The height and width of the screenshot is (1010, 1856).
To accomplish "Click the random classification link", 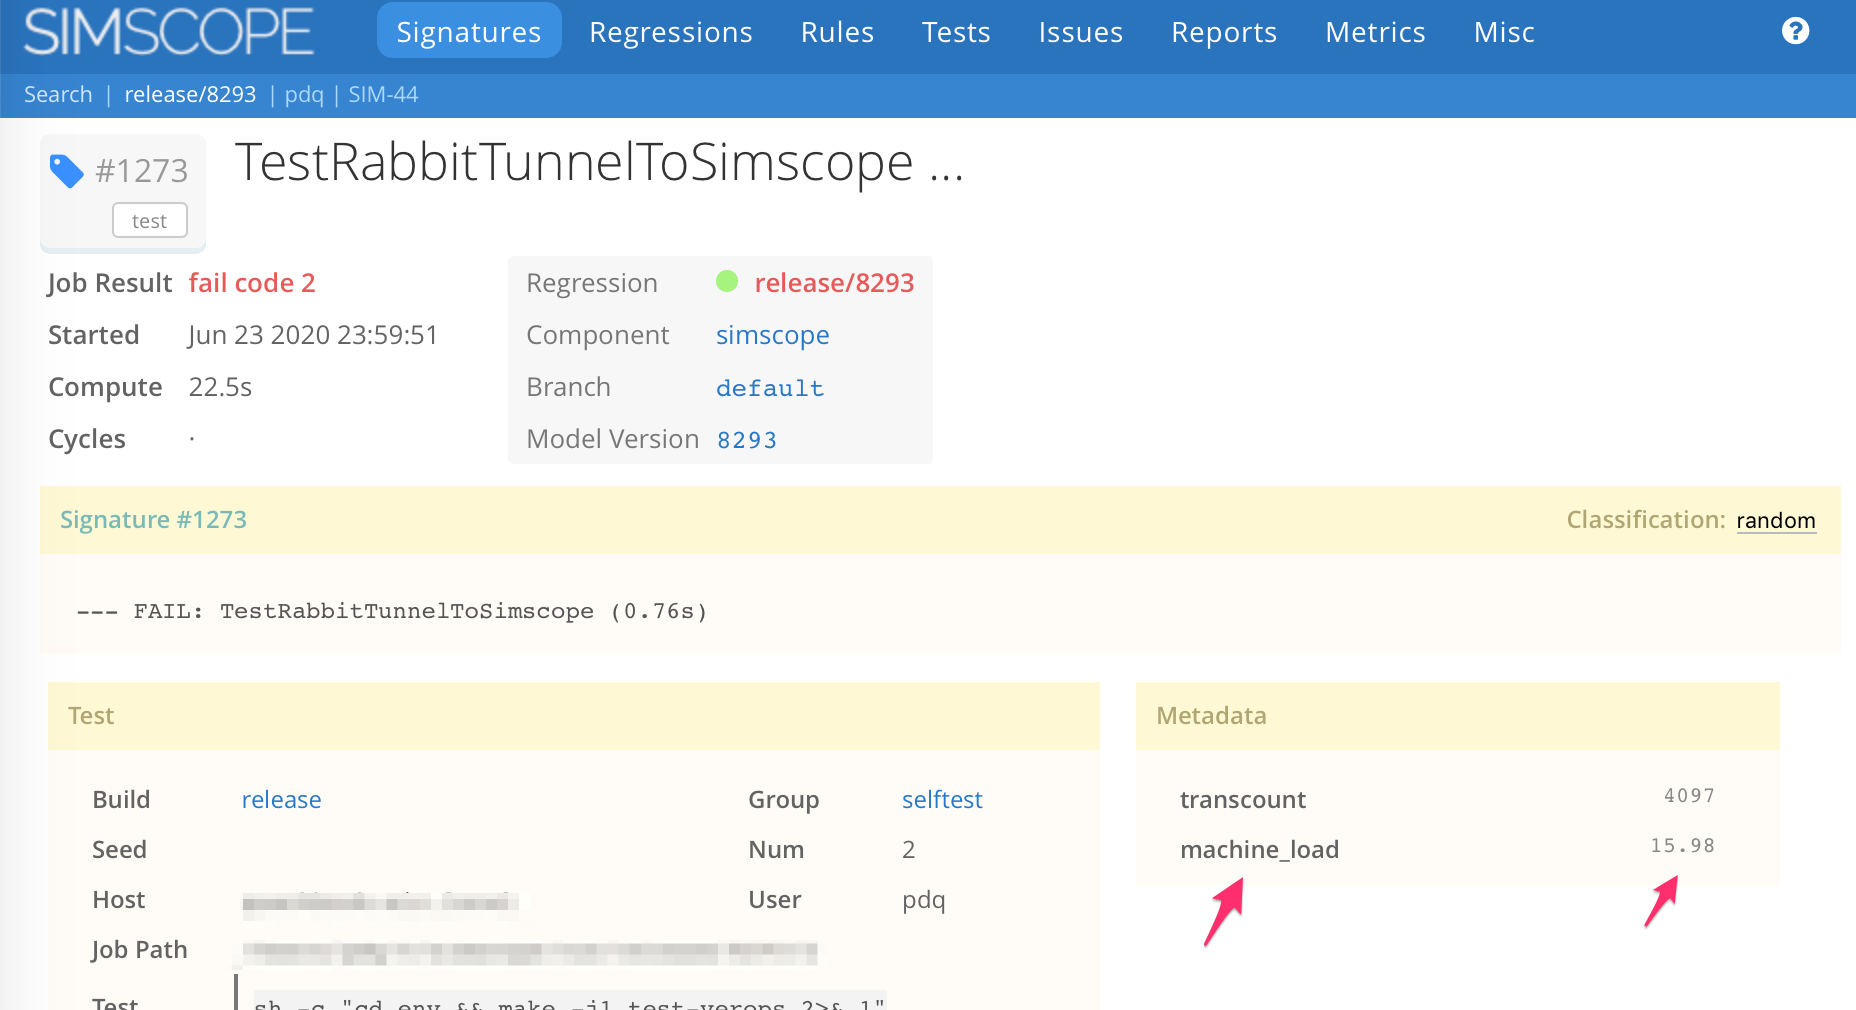I will pyautogui.click(x=1776, y=520).
